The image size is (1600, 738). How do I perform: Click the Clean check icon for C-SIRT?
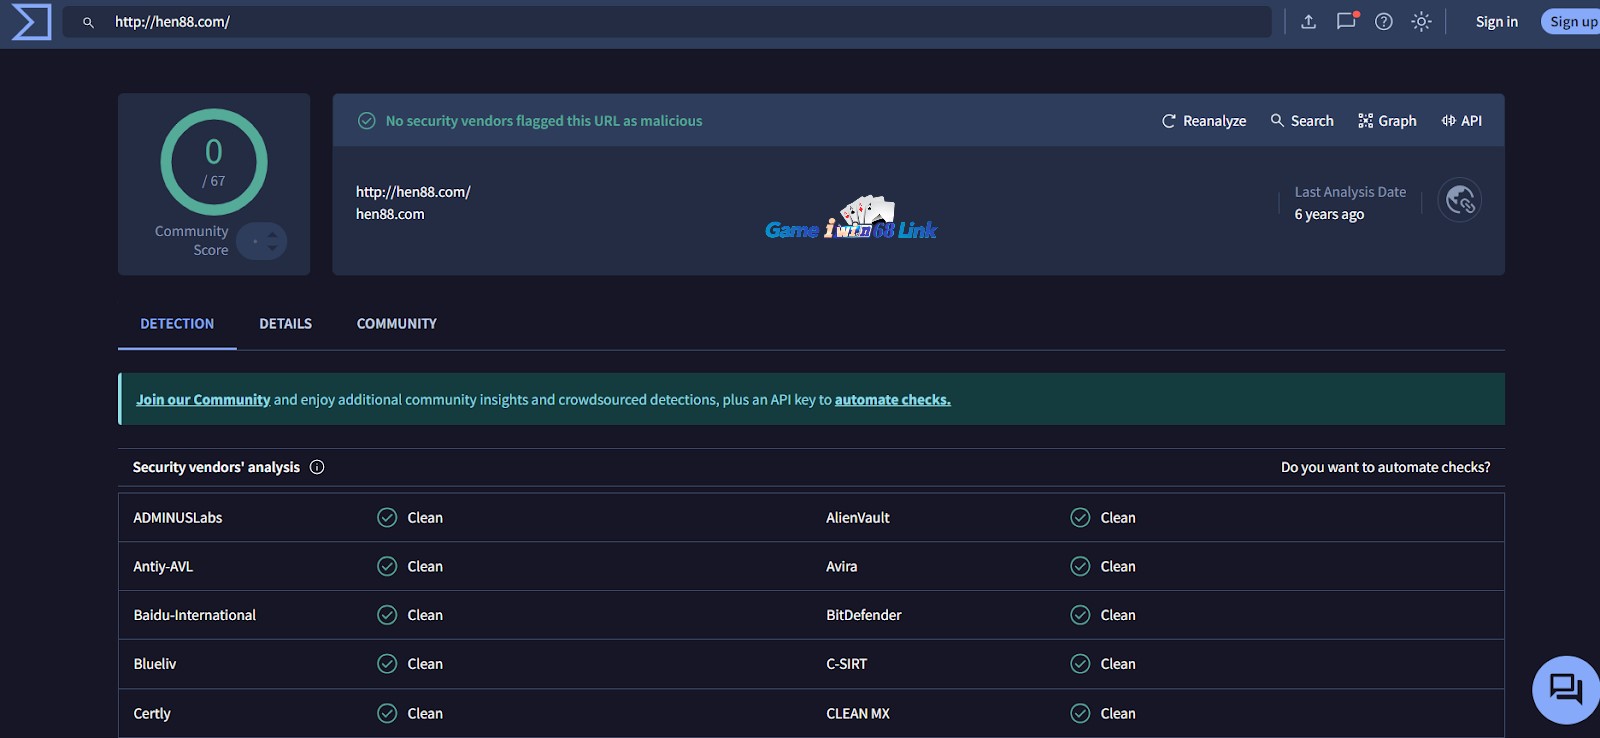click(1080, 664)
